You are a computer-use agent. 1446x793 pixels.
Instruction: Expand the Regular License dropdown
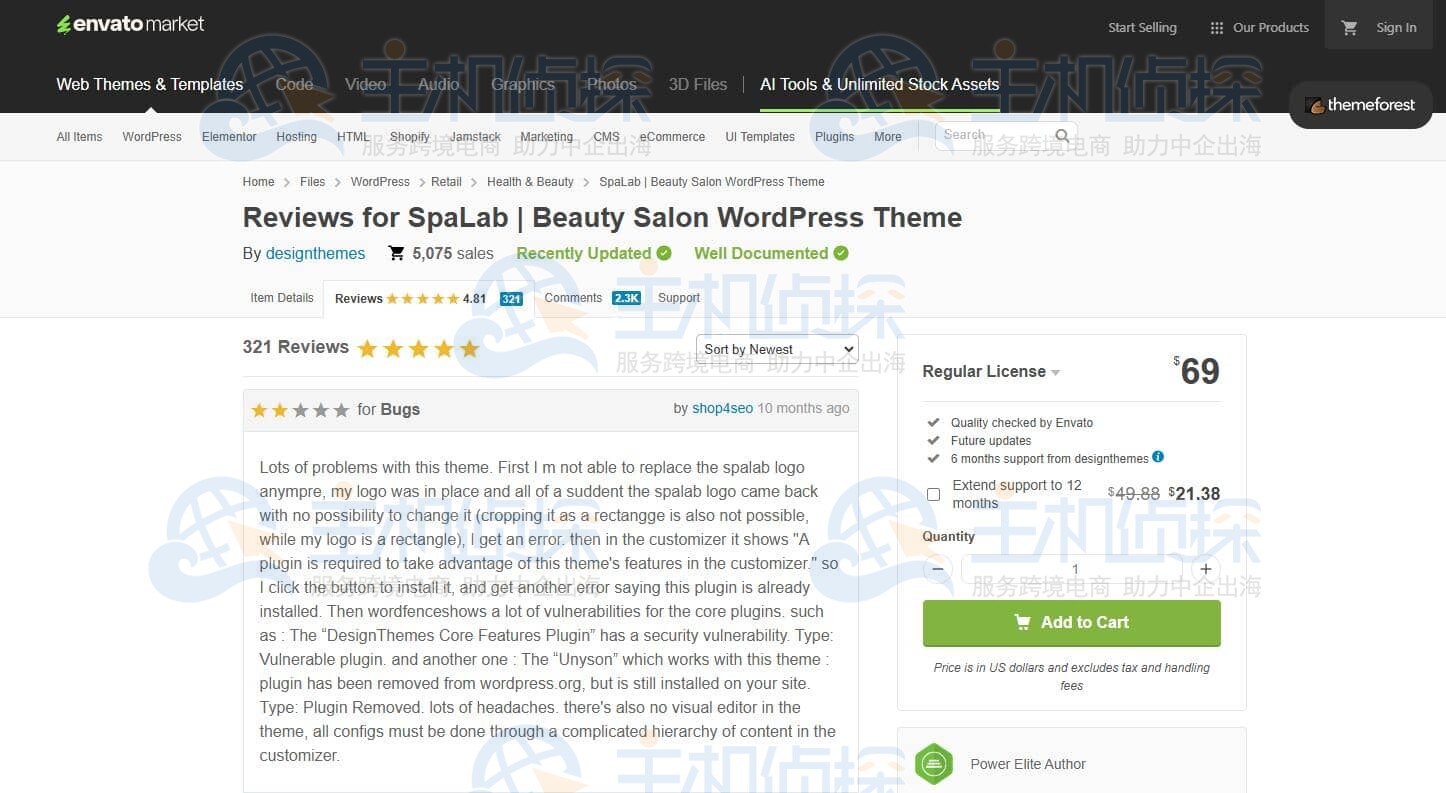click(x=991, y=371)
